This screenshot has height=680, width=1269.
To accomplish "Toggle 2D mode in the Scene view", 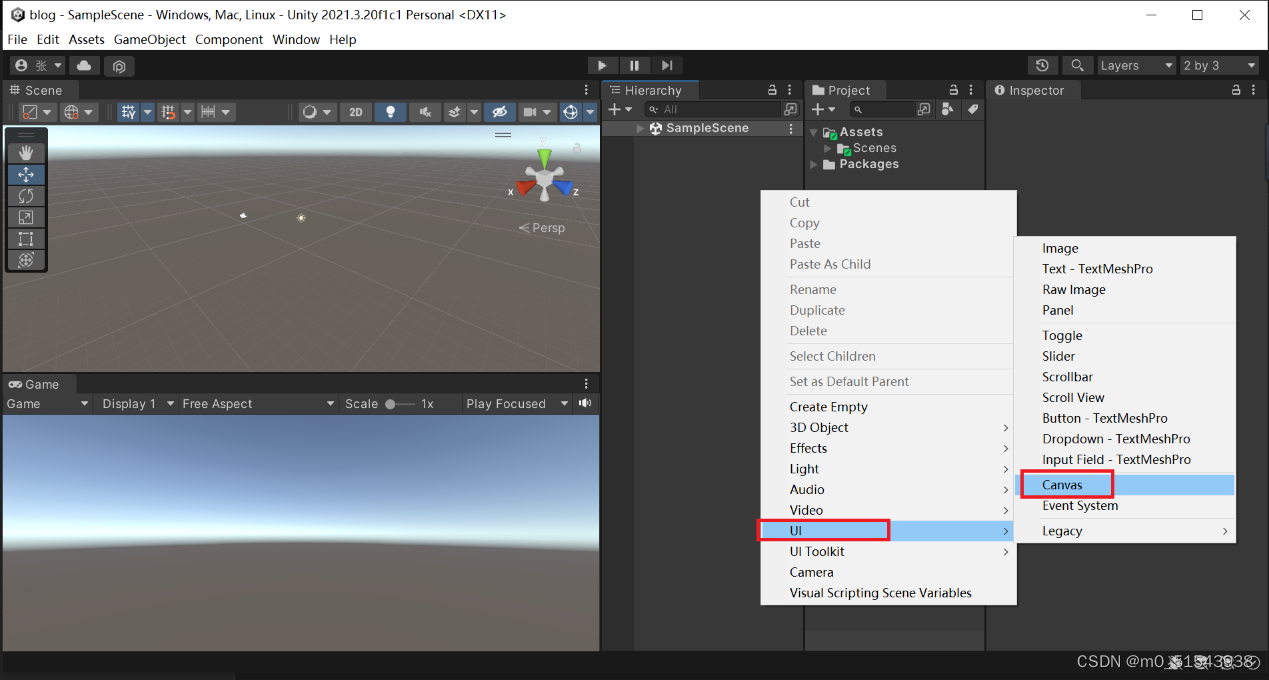I will point(355,111).
